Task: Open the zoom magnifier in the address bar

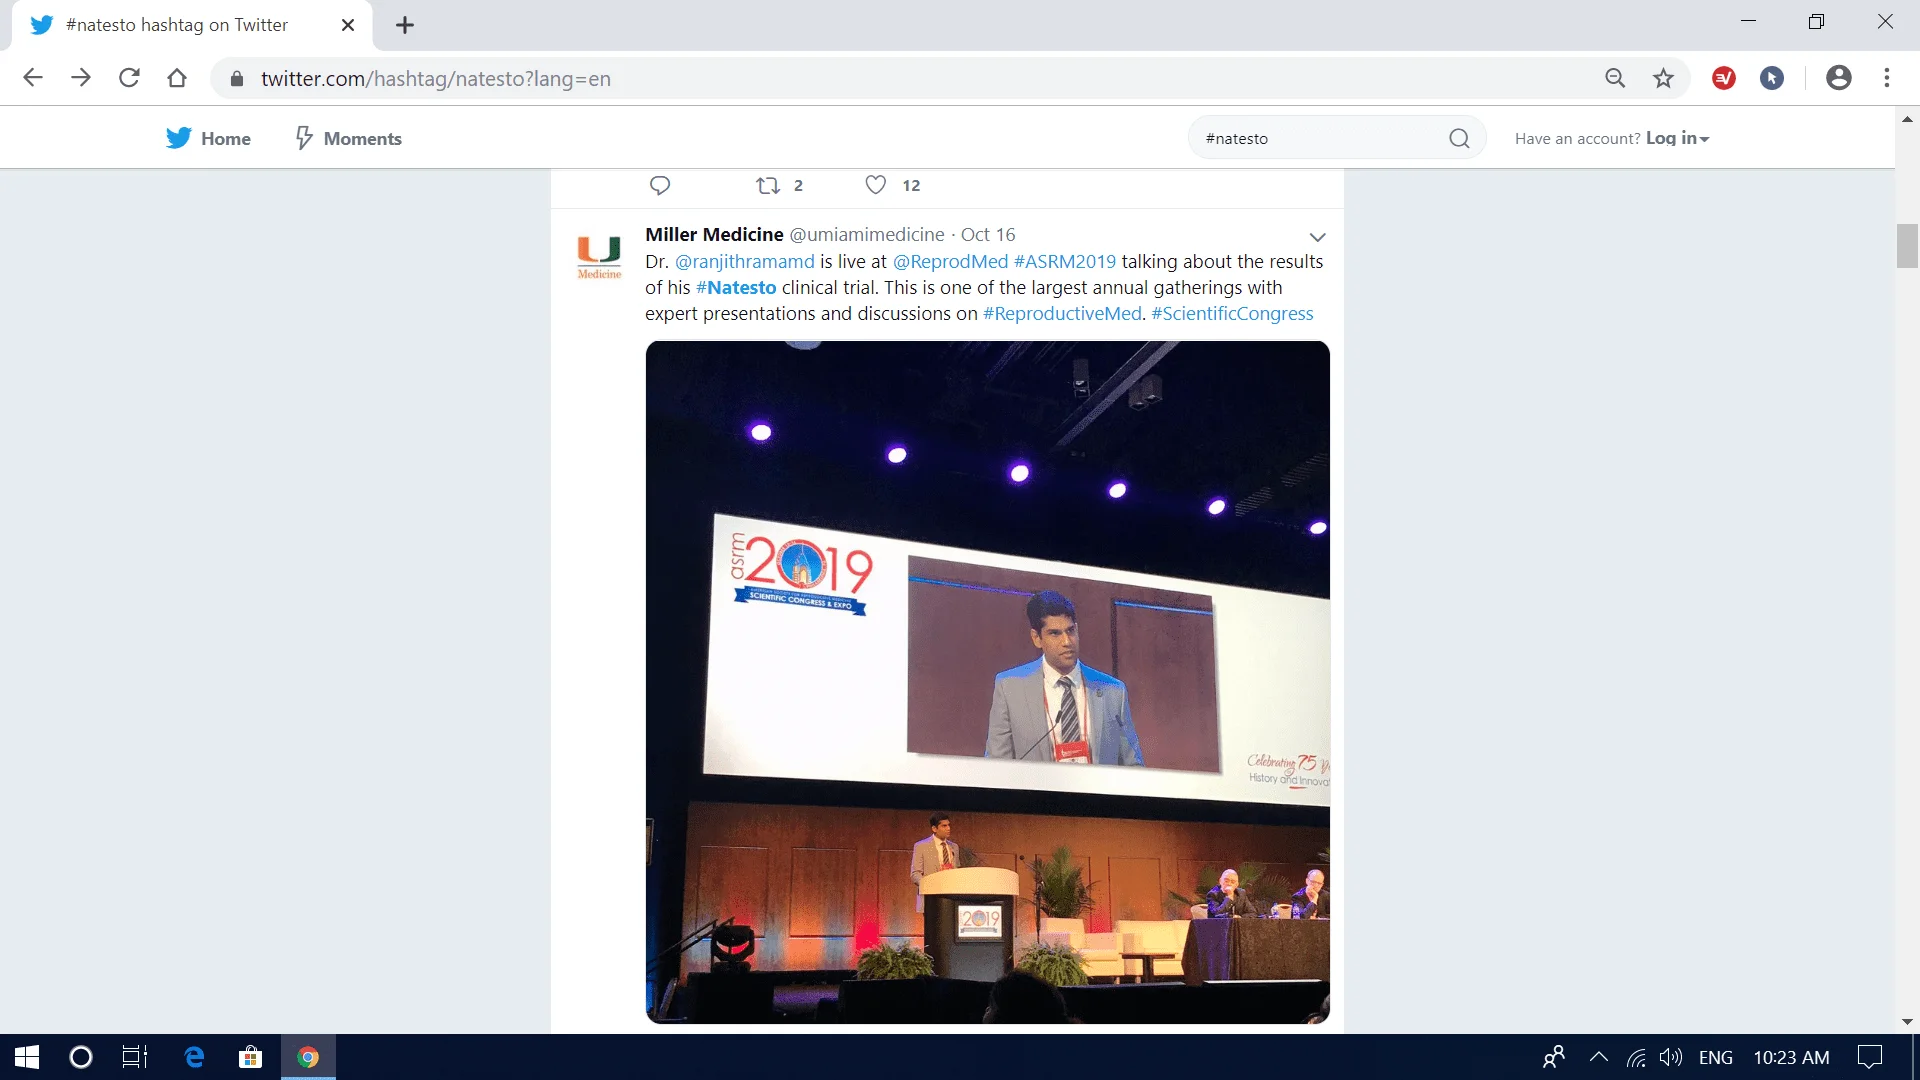Action: [x=1615, y=78]
